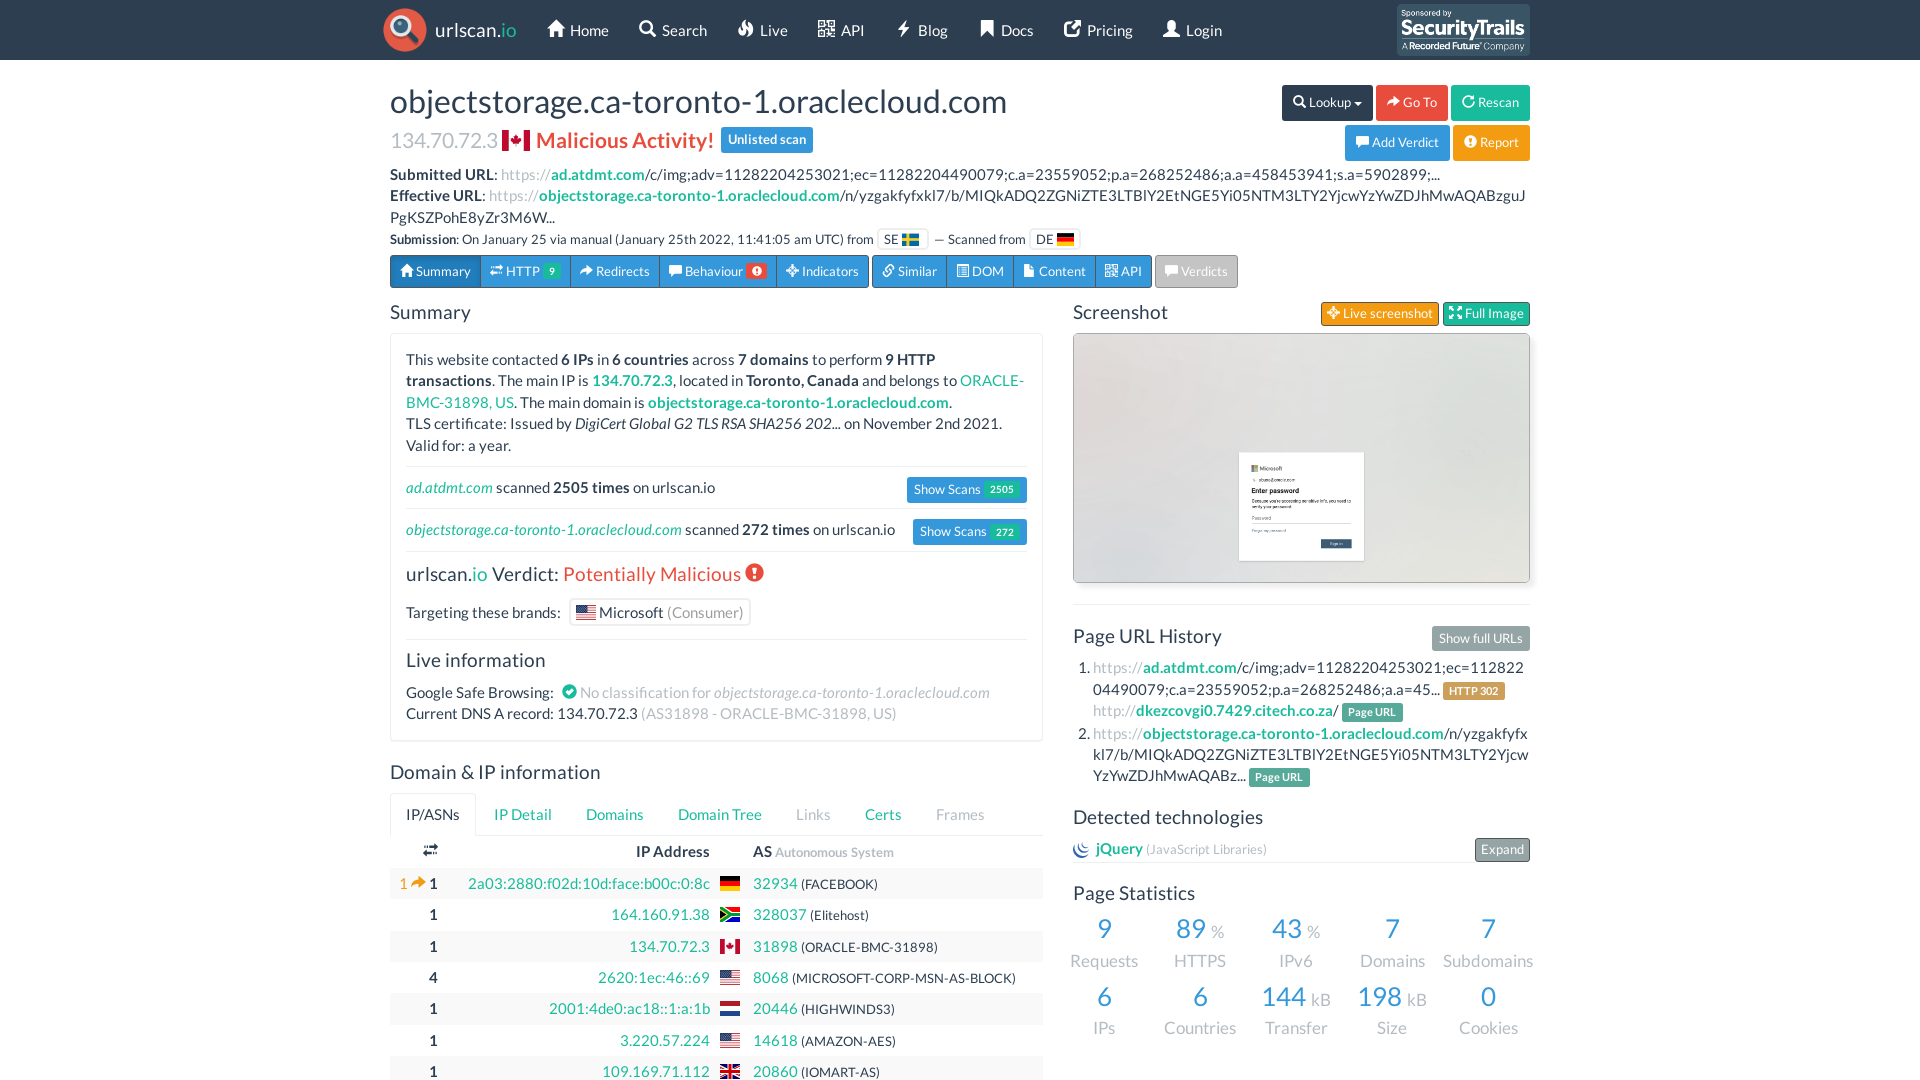The height and width of the screenshot is (1080, 1920).
Task: Click the HTTP 302 badge
Action: [1473, 691]
